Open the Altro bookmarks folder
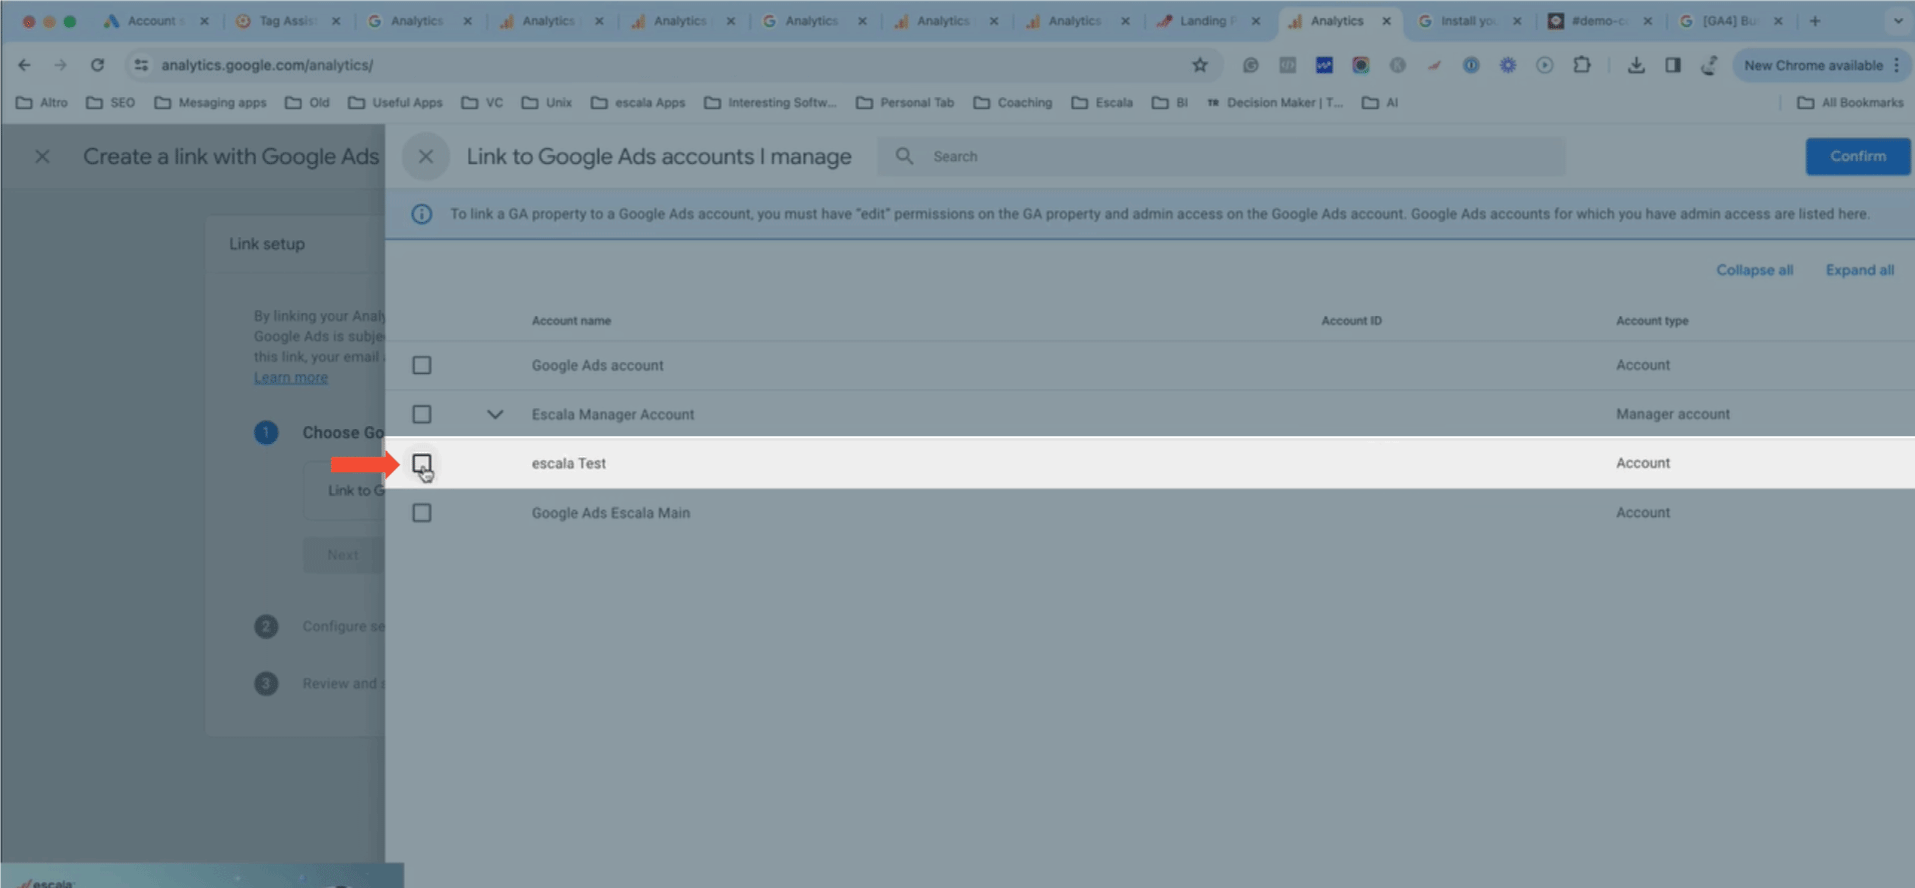The height and width of the screenshot is (888, 1915). [x=42, y=103]
